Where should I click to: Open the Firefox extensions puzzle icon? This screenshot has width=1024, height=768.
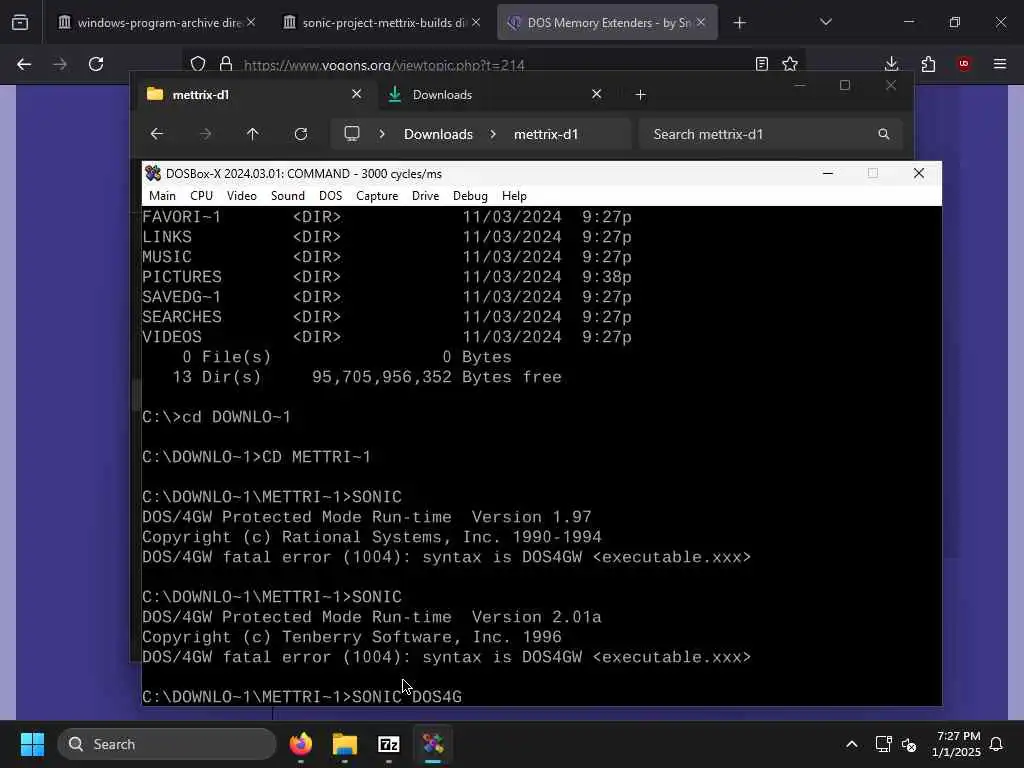tap(928, 64)
